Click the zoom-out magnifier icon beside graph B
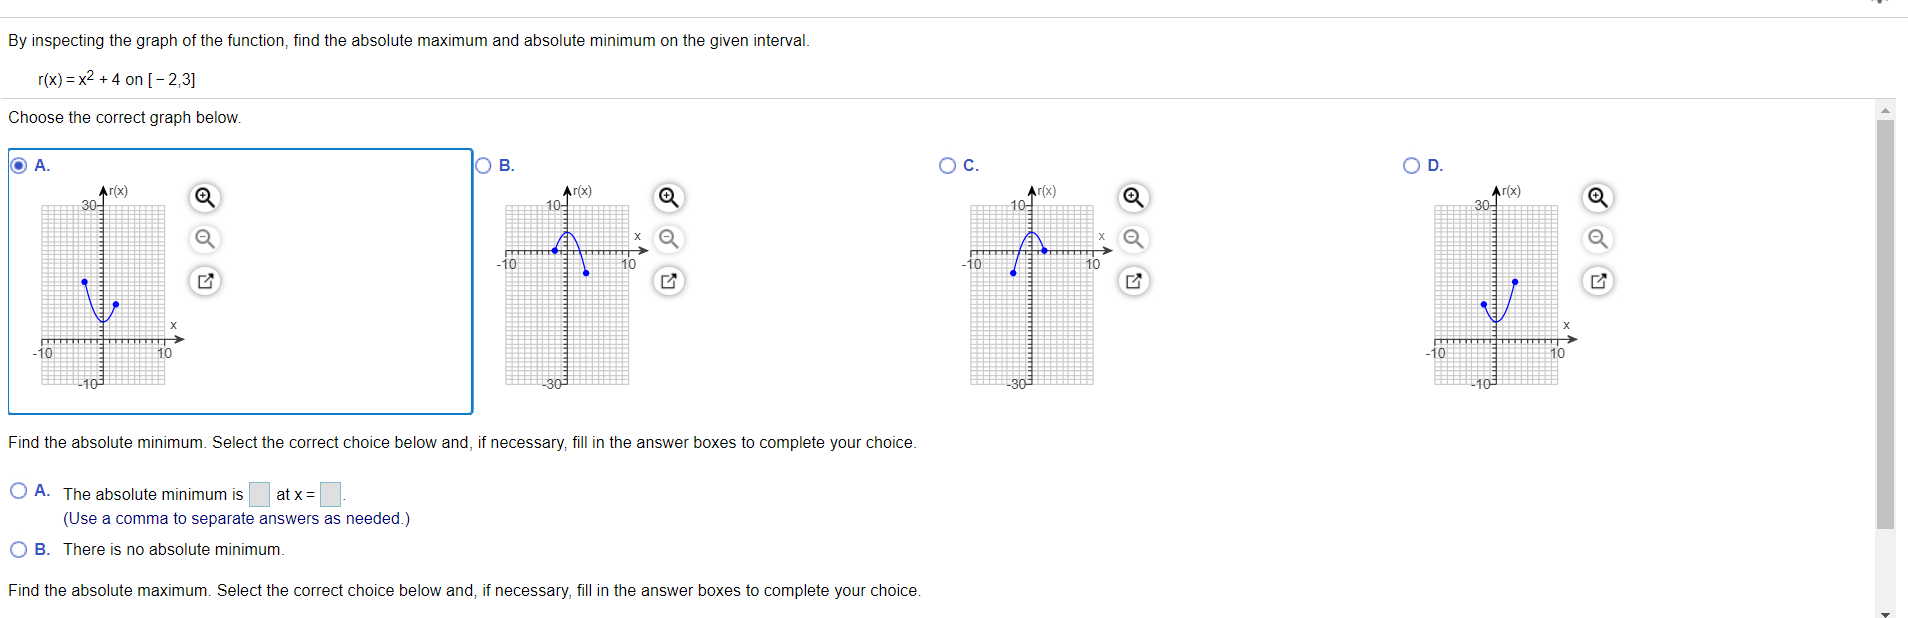 [668, 239]
